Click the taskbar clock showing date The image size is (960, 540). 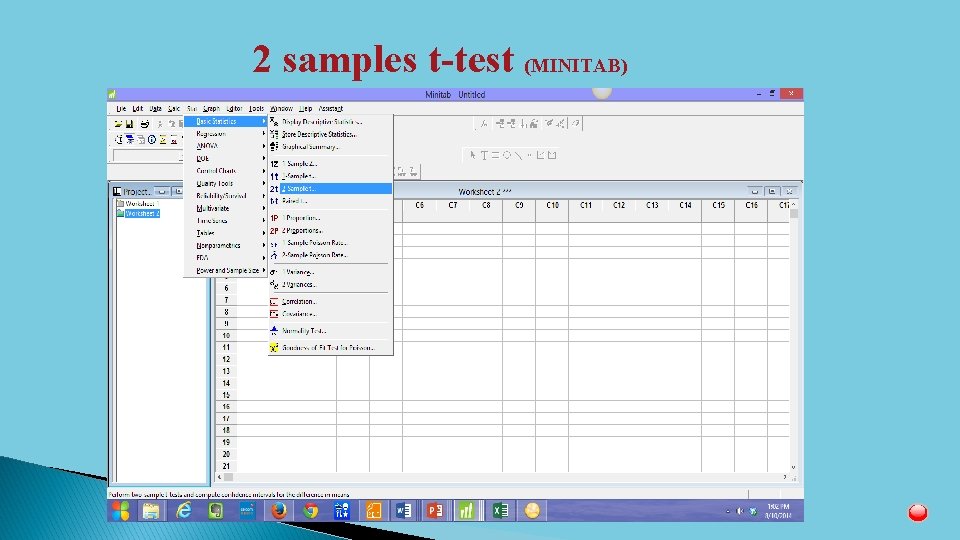778,511
